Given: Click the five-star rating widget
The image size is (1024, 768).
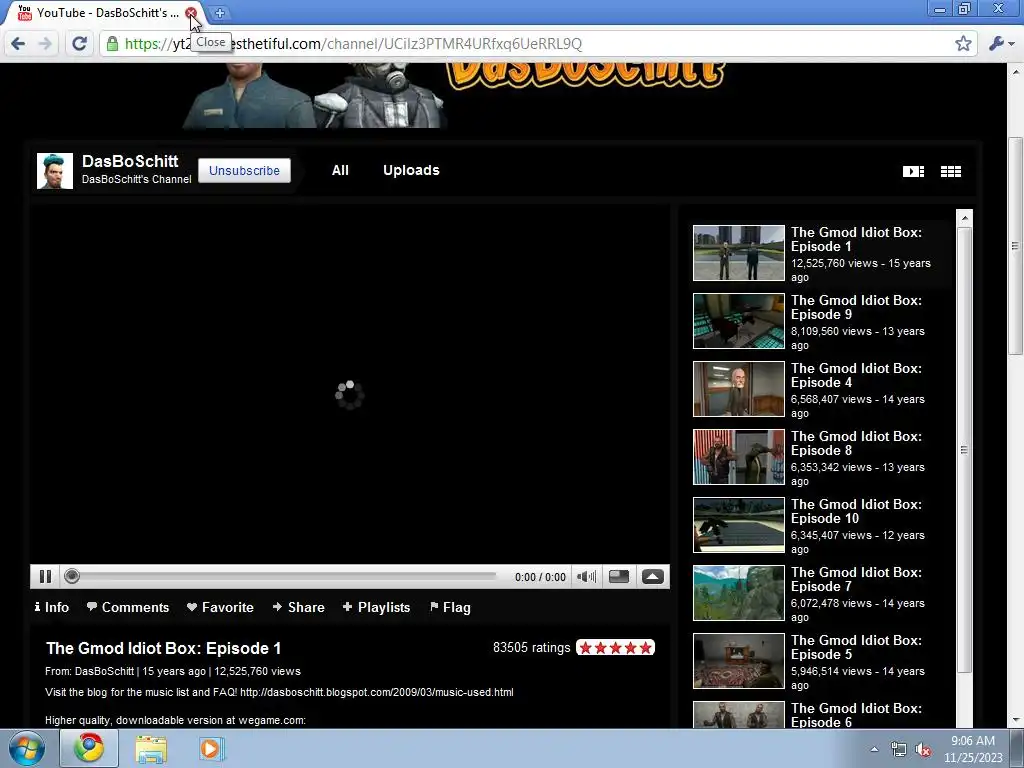Looking at the screenshot, I should click(x=615, y=648).
